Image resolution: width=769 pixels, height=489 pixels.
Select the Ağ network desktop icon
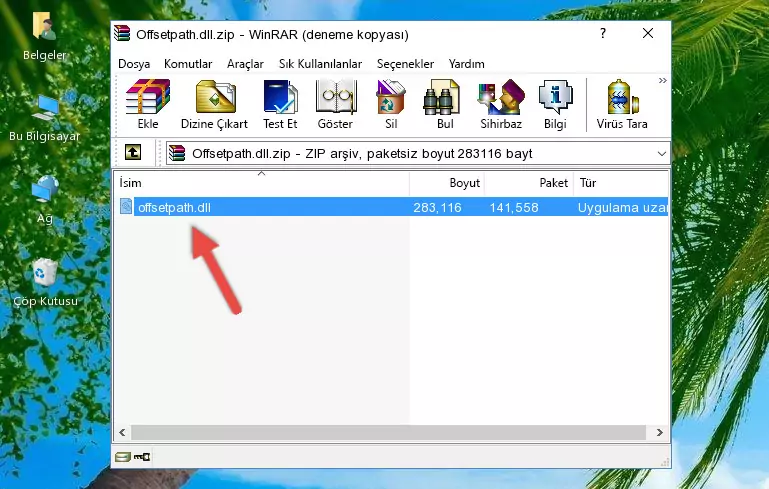point(44,200)
